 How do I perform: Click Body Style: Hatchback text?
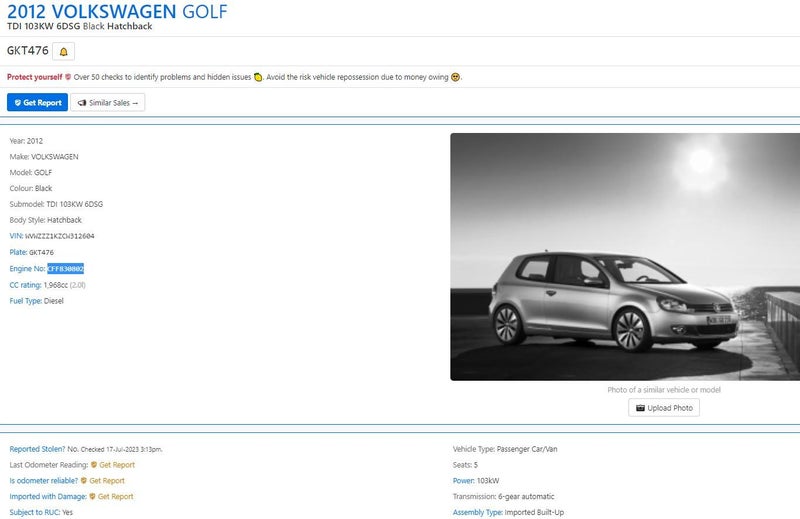click(45, 220)
